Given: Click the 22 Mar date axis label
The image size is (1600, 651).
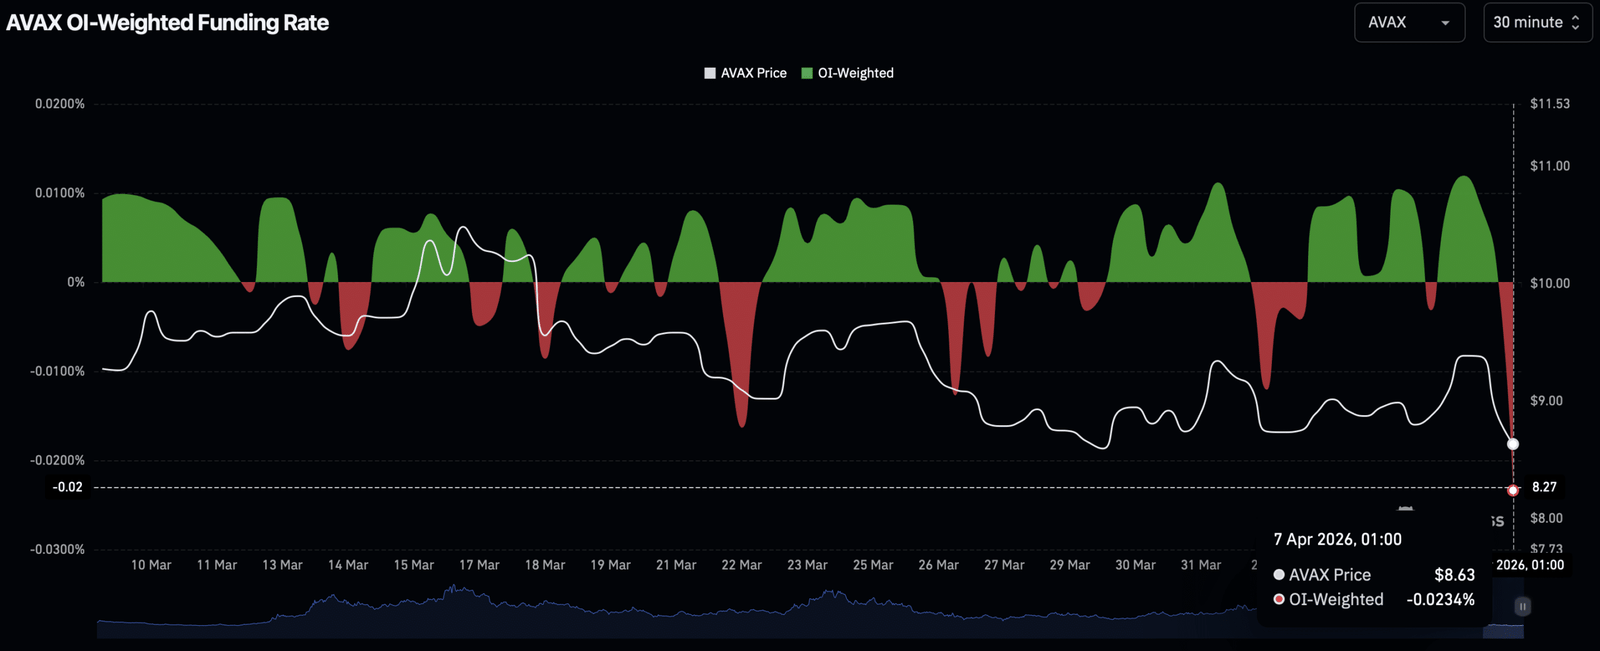Looking at the screenshot, I should 741,565.
